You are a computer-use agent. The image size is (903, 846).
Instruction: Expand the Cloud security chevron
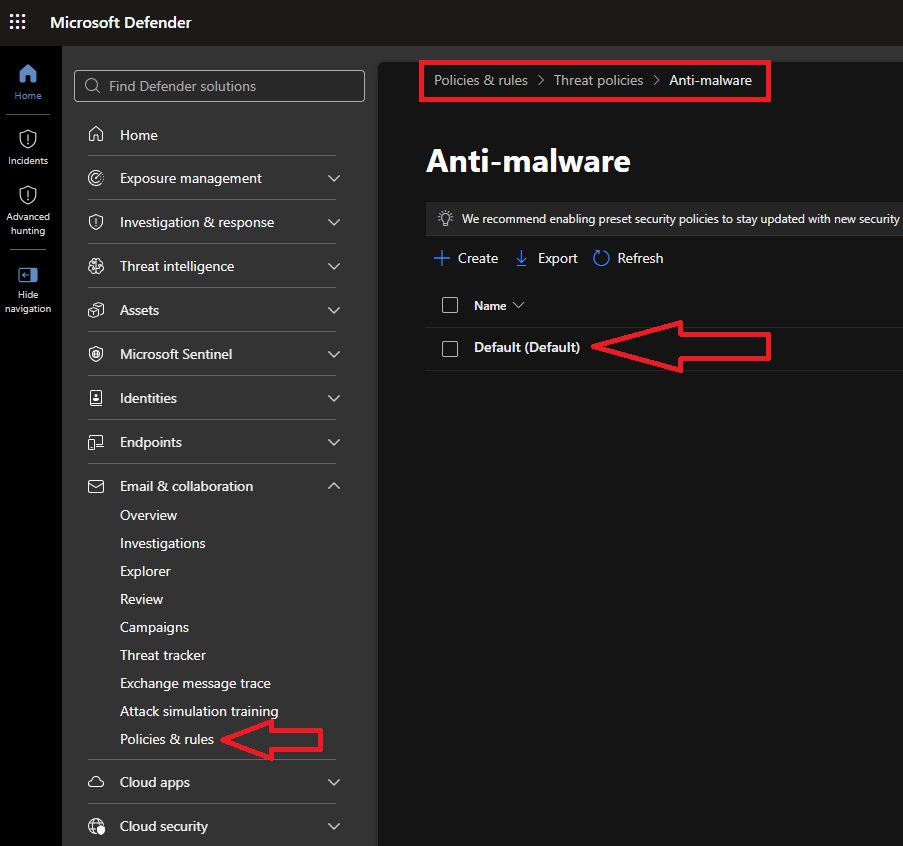[x=333, y=826]
